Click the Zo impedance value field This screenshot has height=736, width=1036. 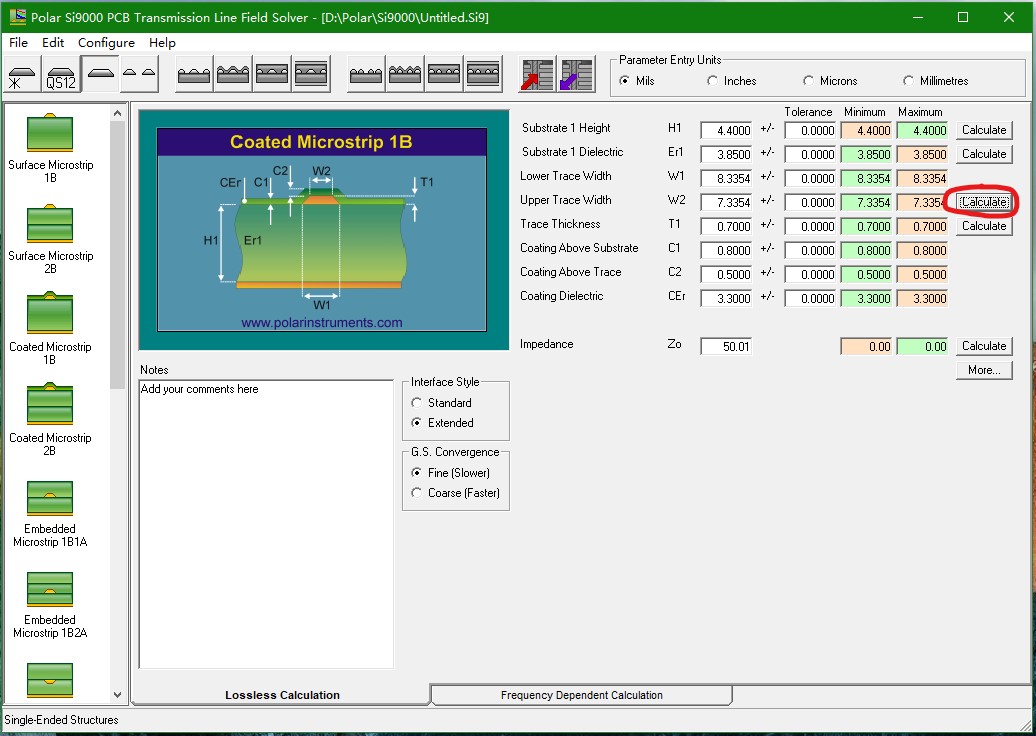726,346
